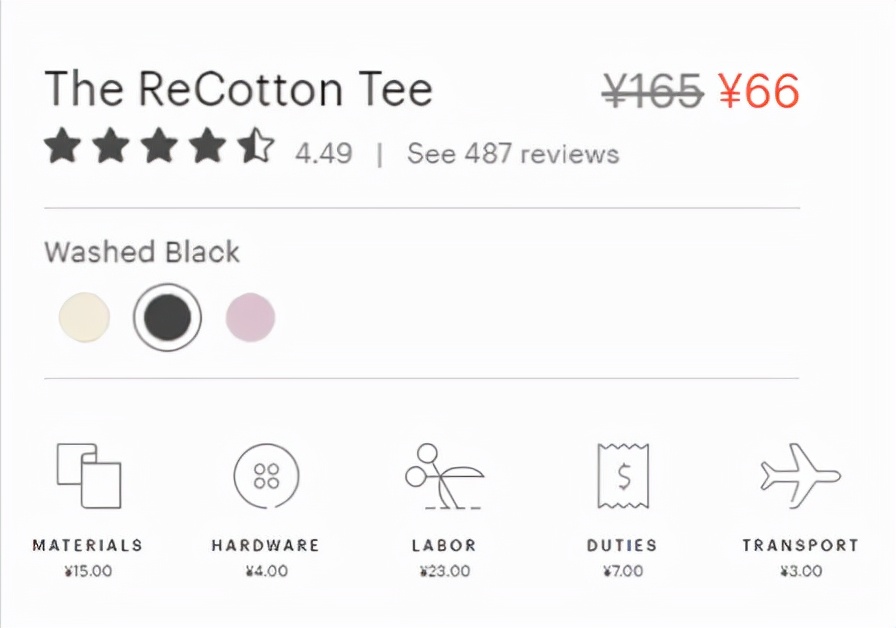The image size is (896, 628).
Task: Select the pink color swatch
Action: 250,318
